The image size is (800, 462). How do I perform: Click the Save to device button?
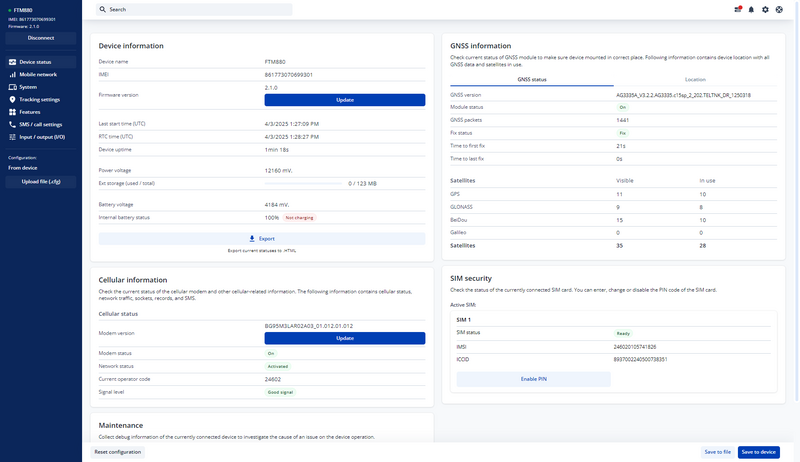click(757, 452)
